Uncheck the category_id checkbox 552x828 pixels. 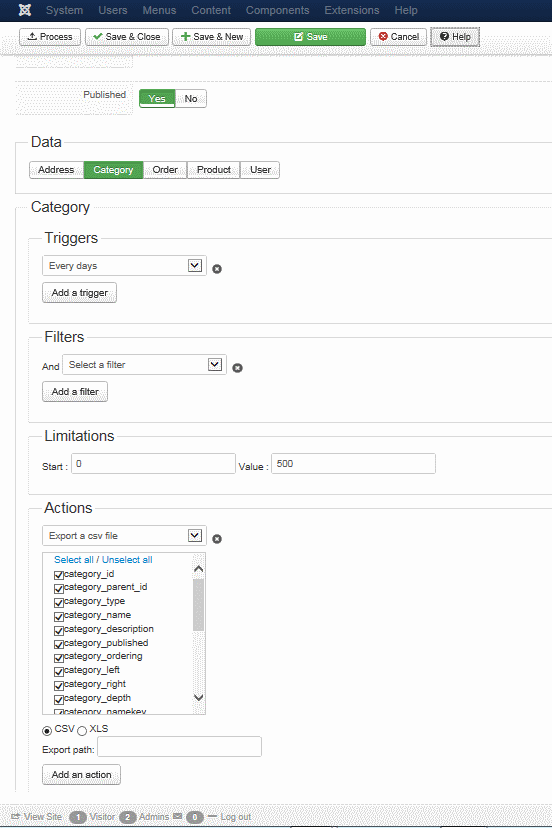(59, 575)
